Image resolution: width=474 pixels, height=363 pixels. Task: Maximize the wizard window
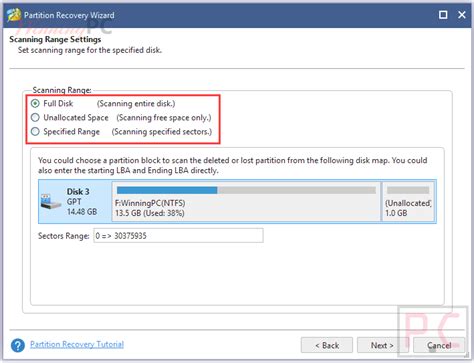point(443,15)
